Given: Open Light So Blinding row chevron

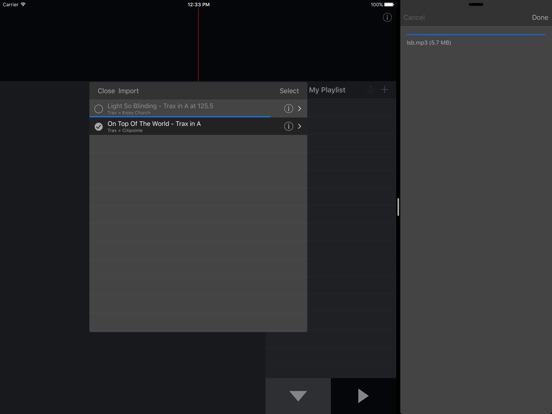Looking at the screenshot, I should [x=300, y=108].
